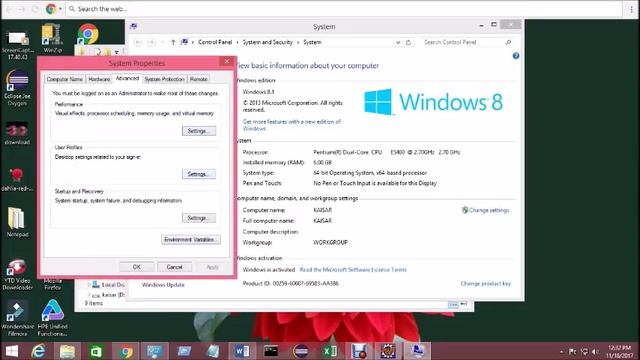Click the help icon in System window
Image resolution: width=640 pixels, height=360 pixels.
tap(516, 56)
